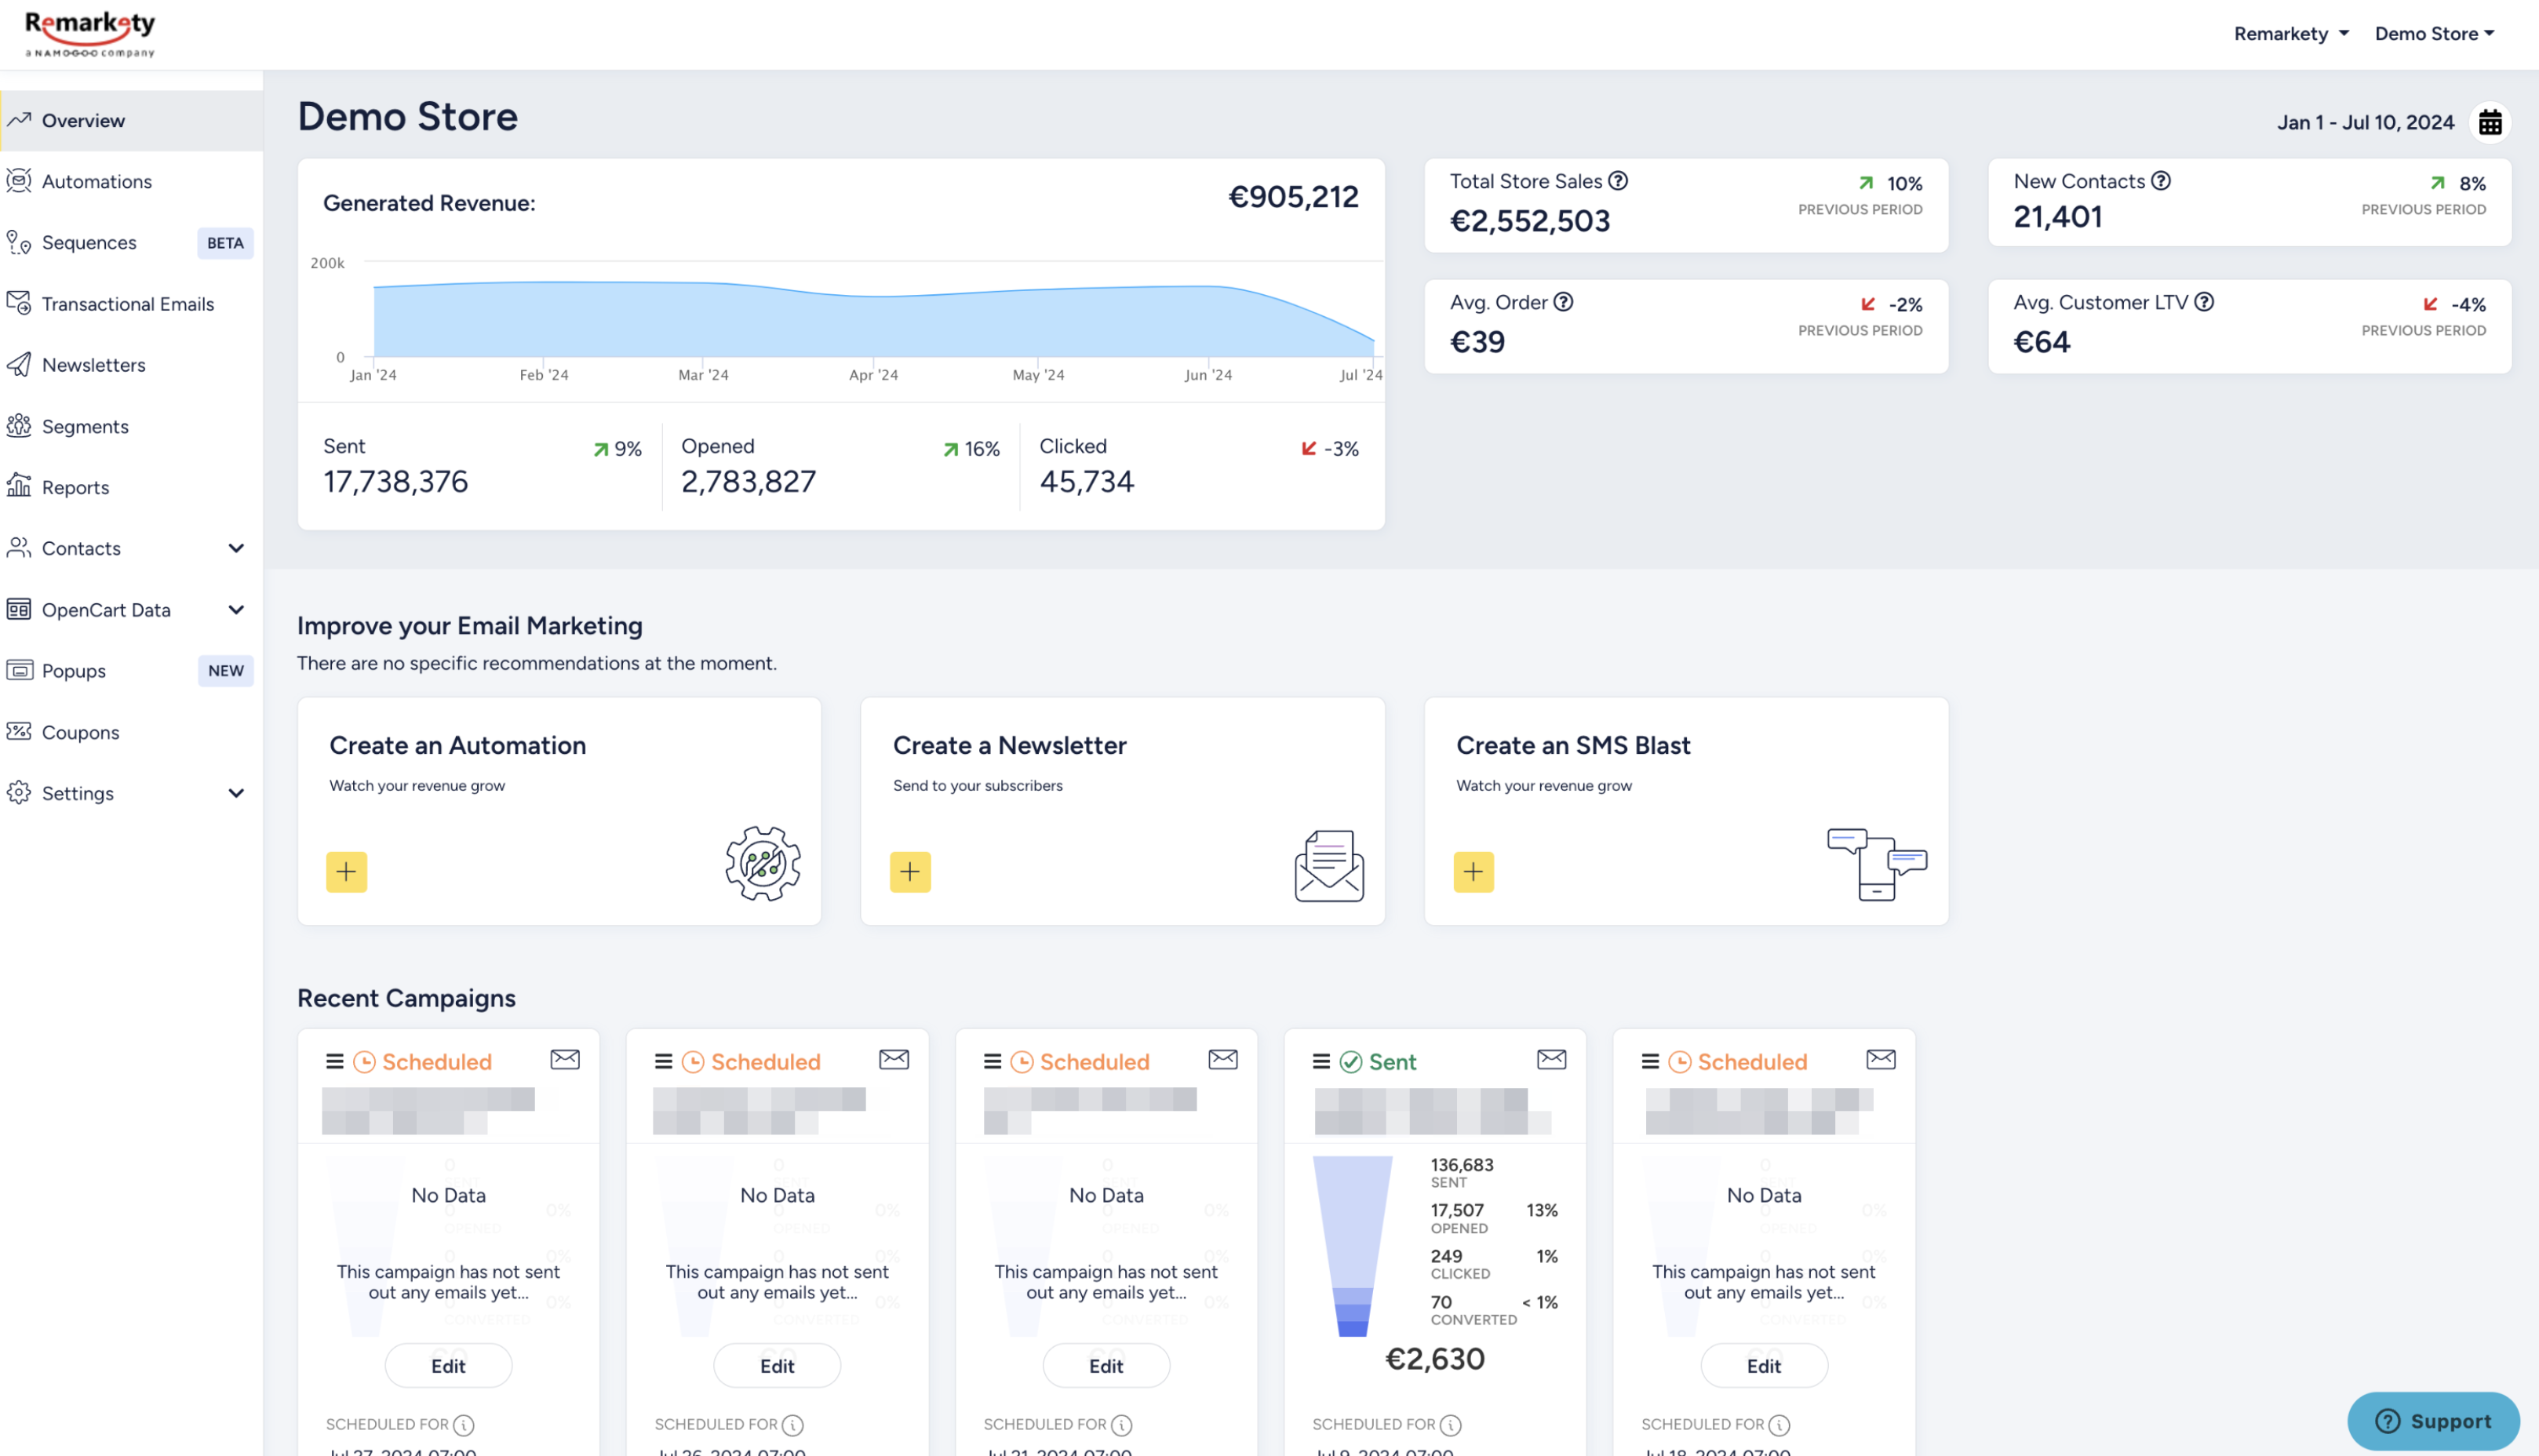Viewport: 2539px width, 1456px height.
Task: Click the BETA badge next to Sequences
Action: (225, 243)
